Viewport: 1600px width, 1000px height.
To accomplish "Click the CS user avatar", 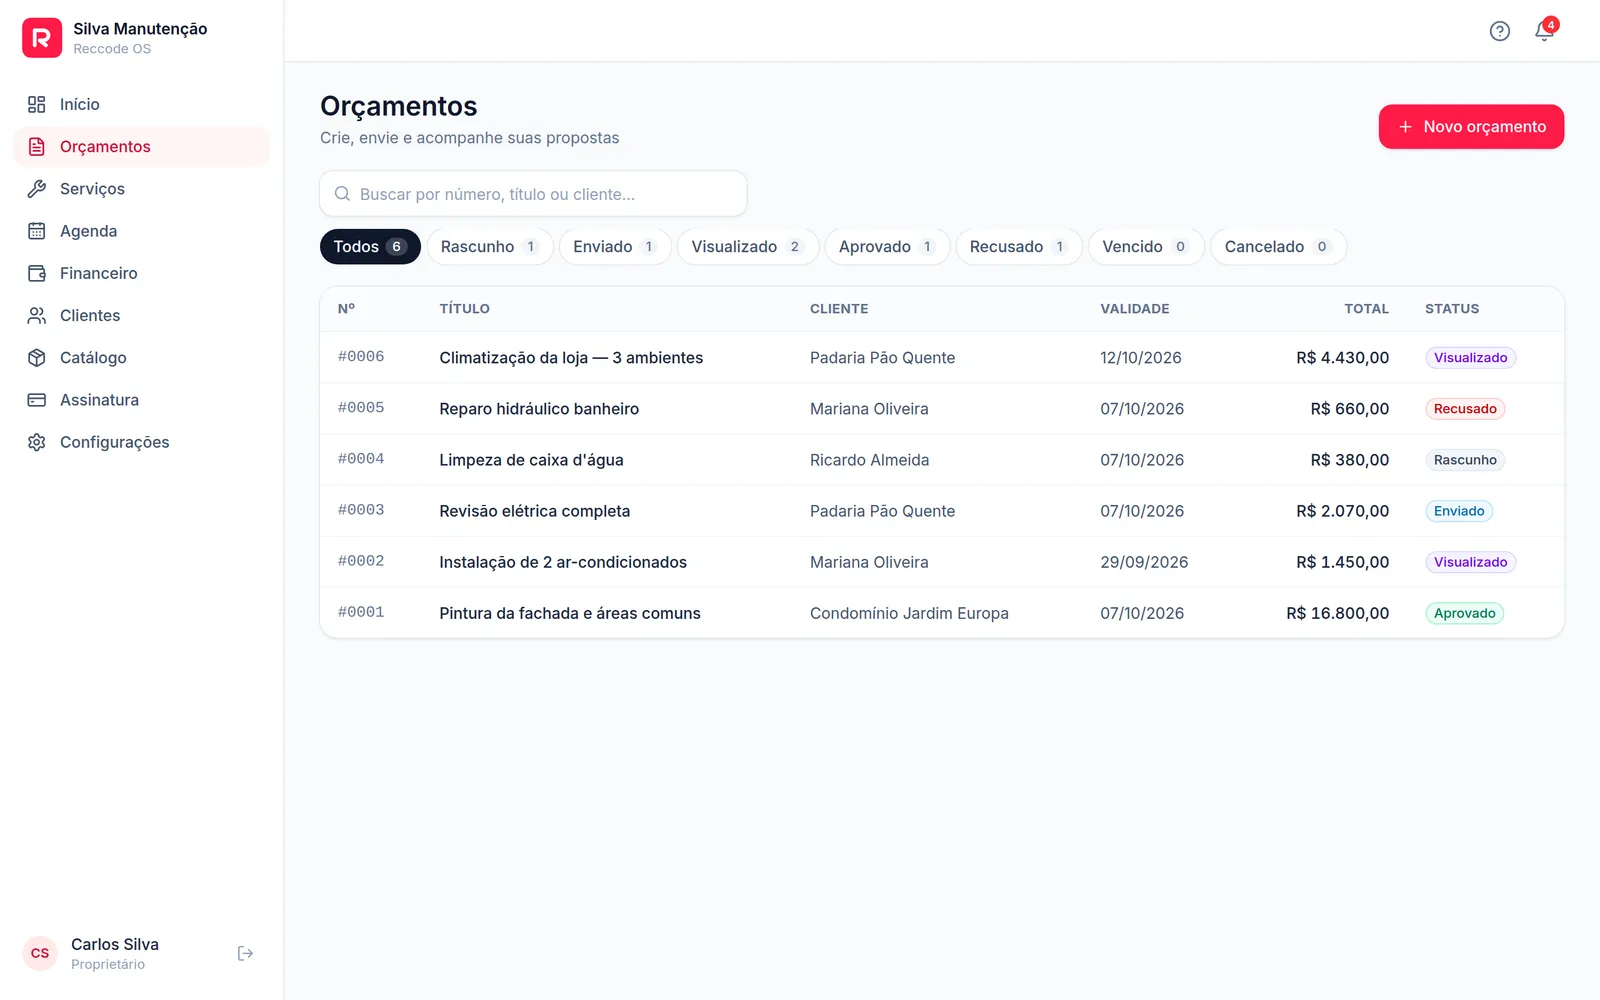I will 40,953.
